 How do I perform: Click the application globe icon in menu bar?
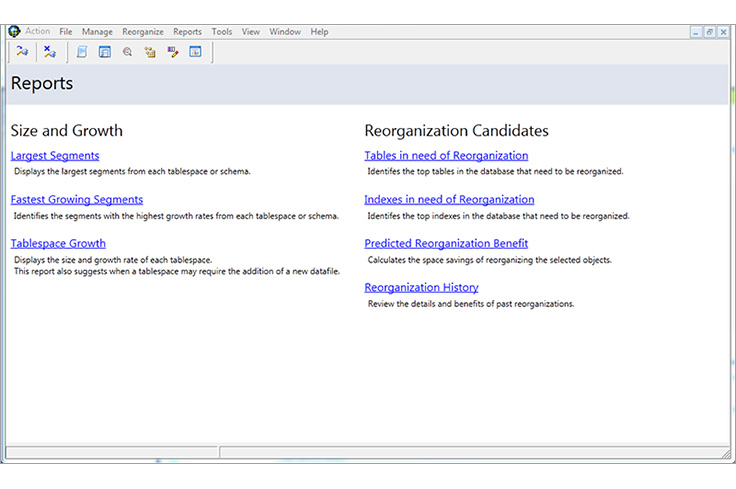coord(14,31)
